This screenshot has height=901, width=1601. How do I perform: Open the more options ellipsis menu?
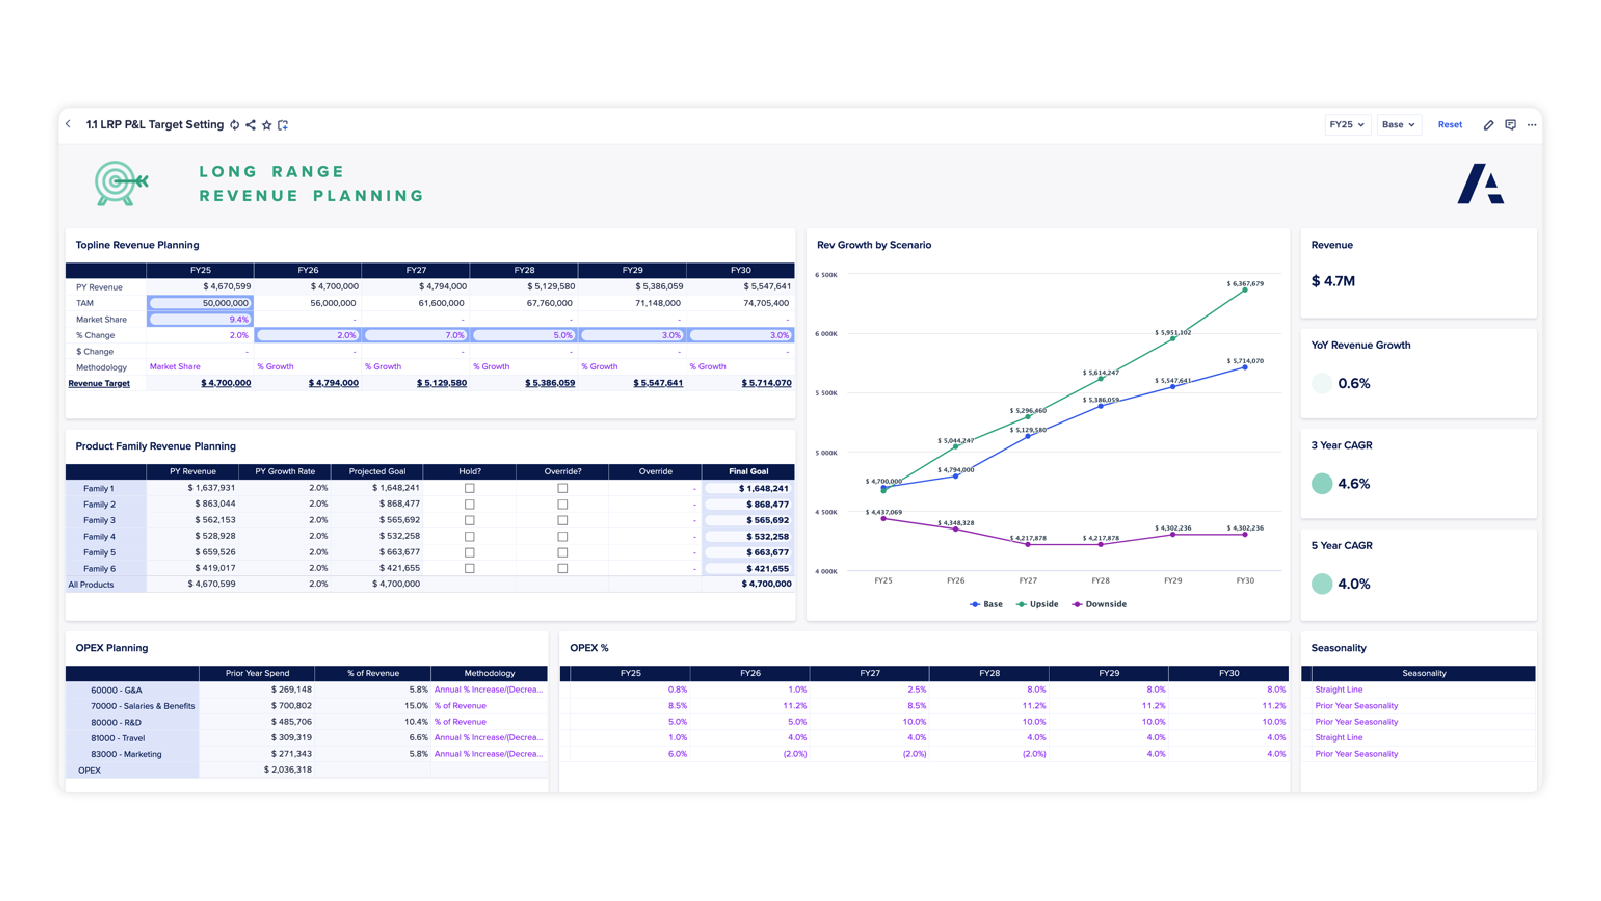1532,124
